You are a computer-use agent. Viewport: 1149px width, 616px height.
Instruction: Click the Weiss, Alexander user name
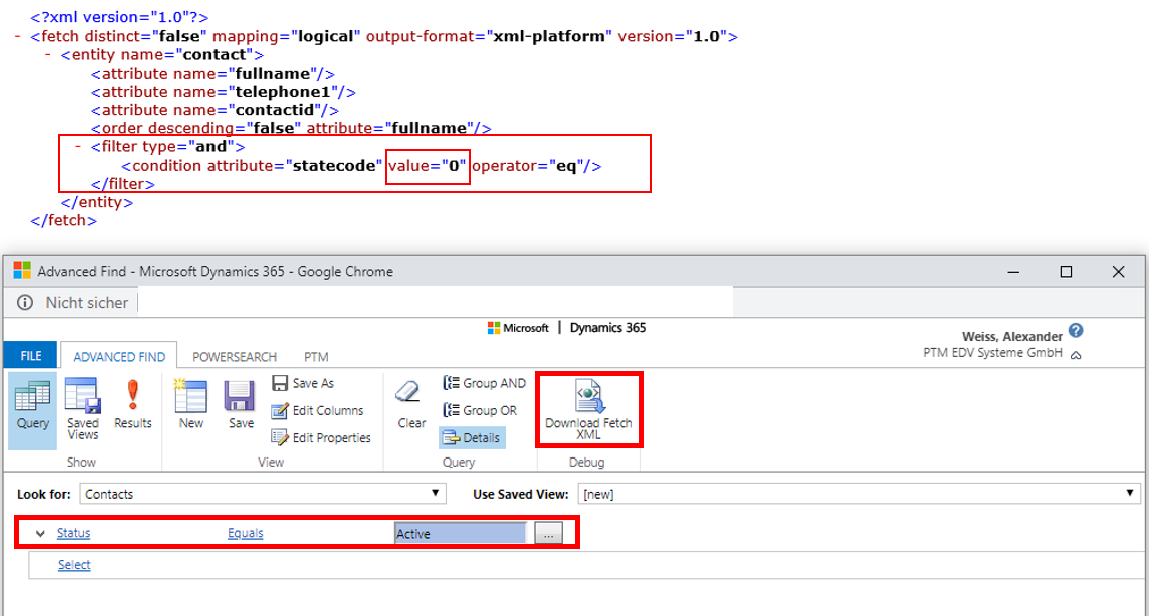(x=1012, y=337)
